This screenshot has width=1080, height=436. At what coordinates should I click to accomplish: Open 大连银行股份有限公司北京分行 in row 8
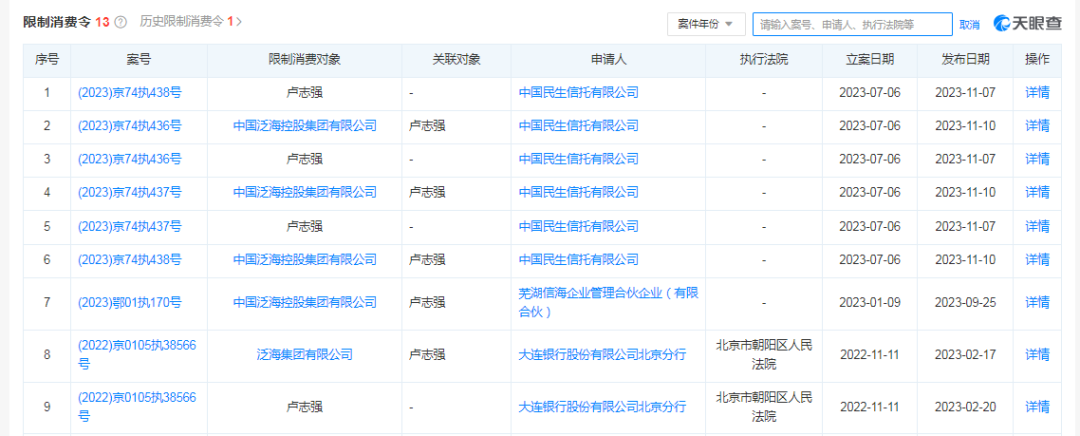coord(602,355)
